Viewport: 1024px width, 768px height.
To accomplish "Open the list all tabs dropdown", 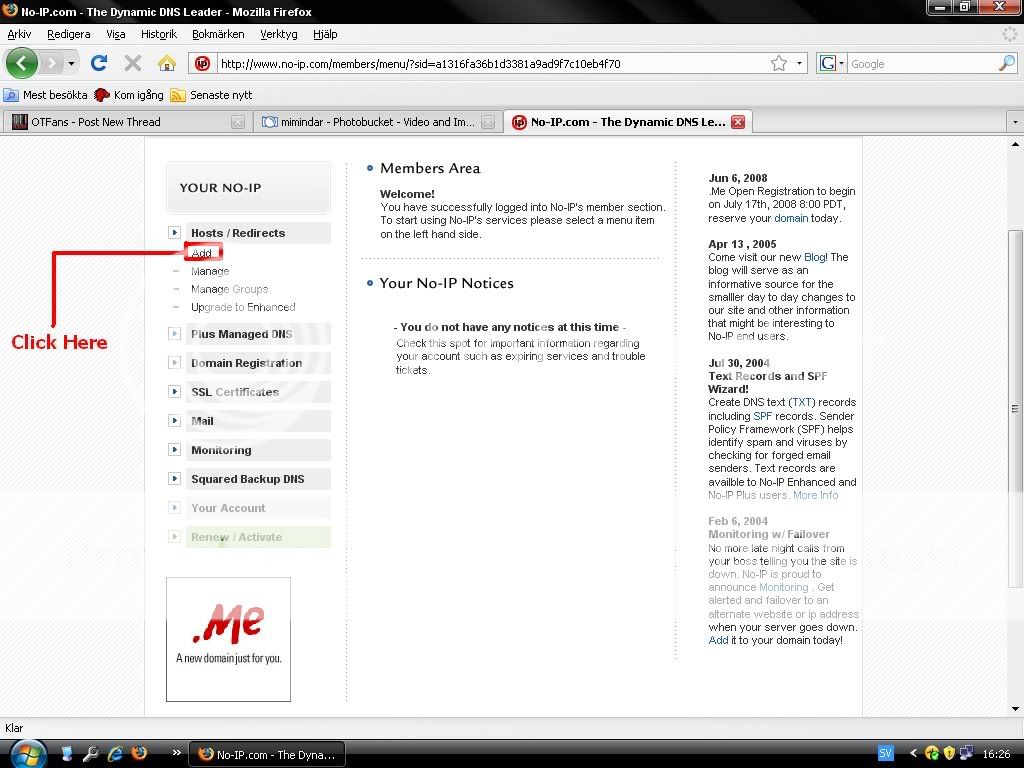I will [x=1015, y=122].
